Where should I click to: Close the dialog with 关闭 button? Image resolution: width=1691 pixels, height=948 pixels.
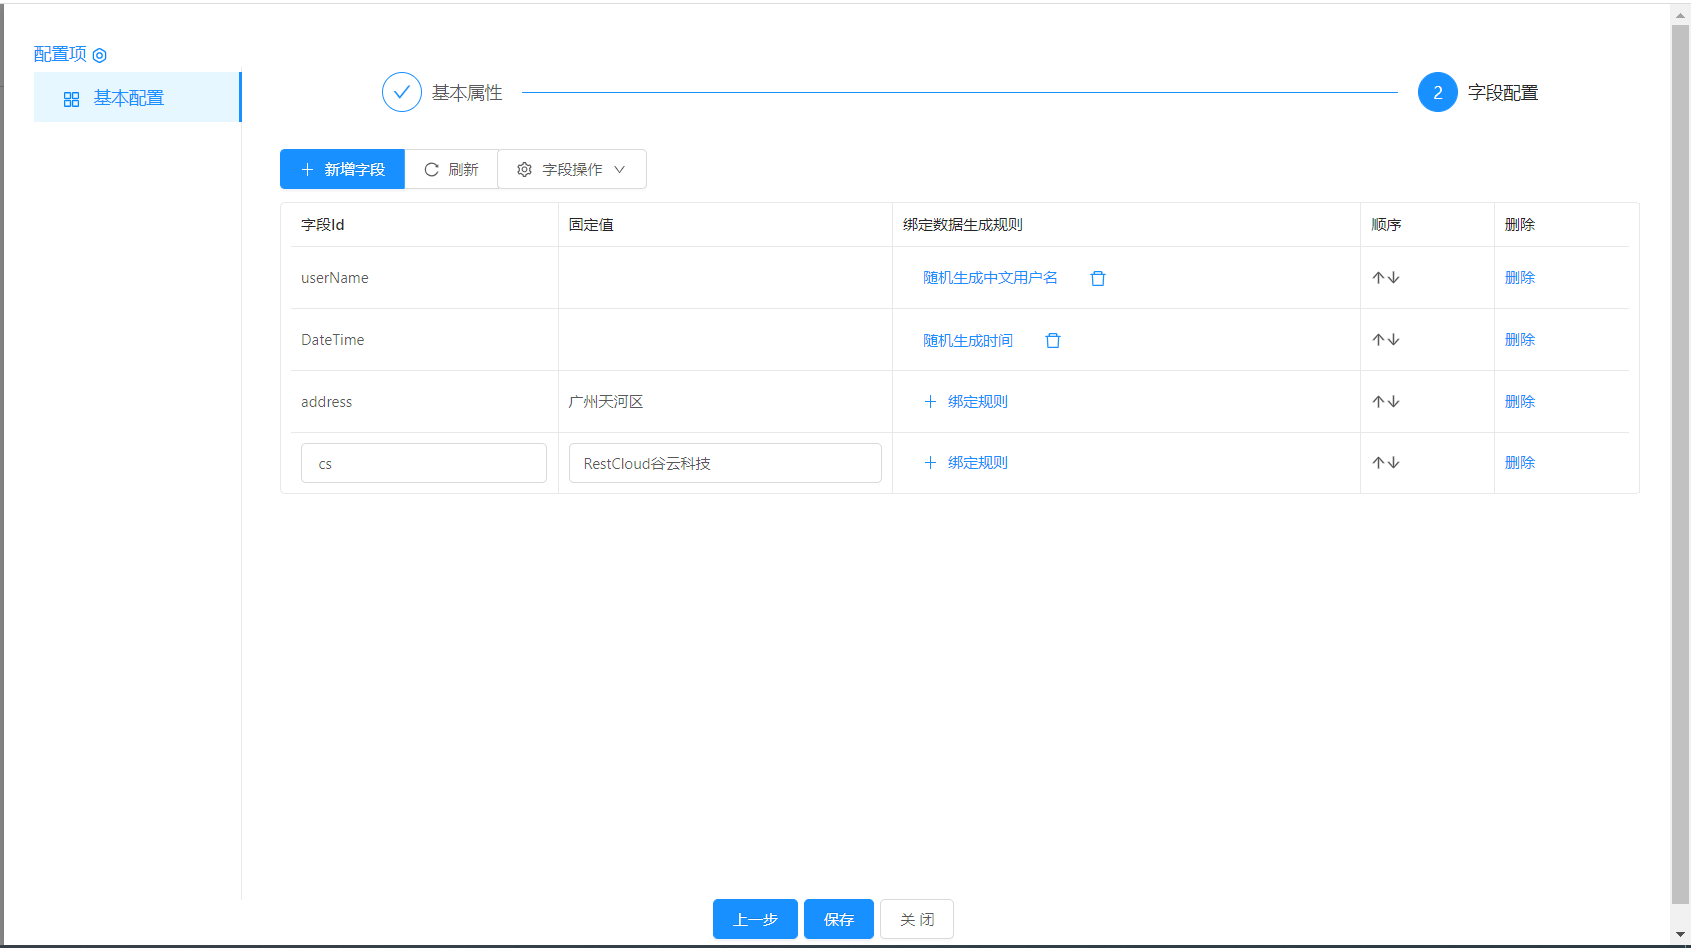coord(916,920)
